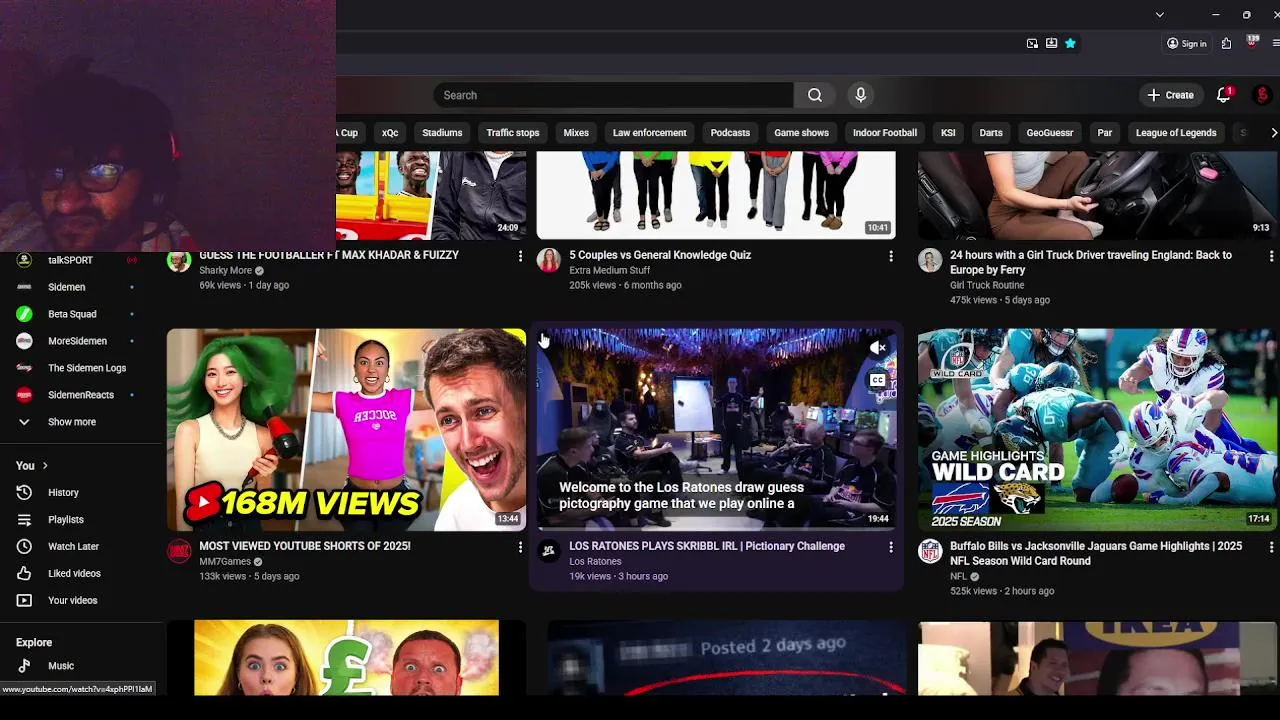Open browser extensions puzzle icon
The image size is (1280, 720).
click(1226, 44)
